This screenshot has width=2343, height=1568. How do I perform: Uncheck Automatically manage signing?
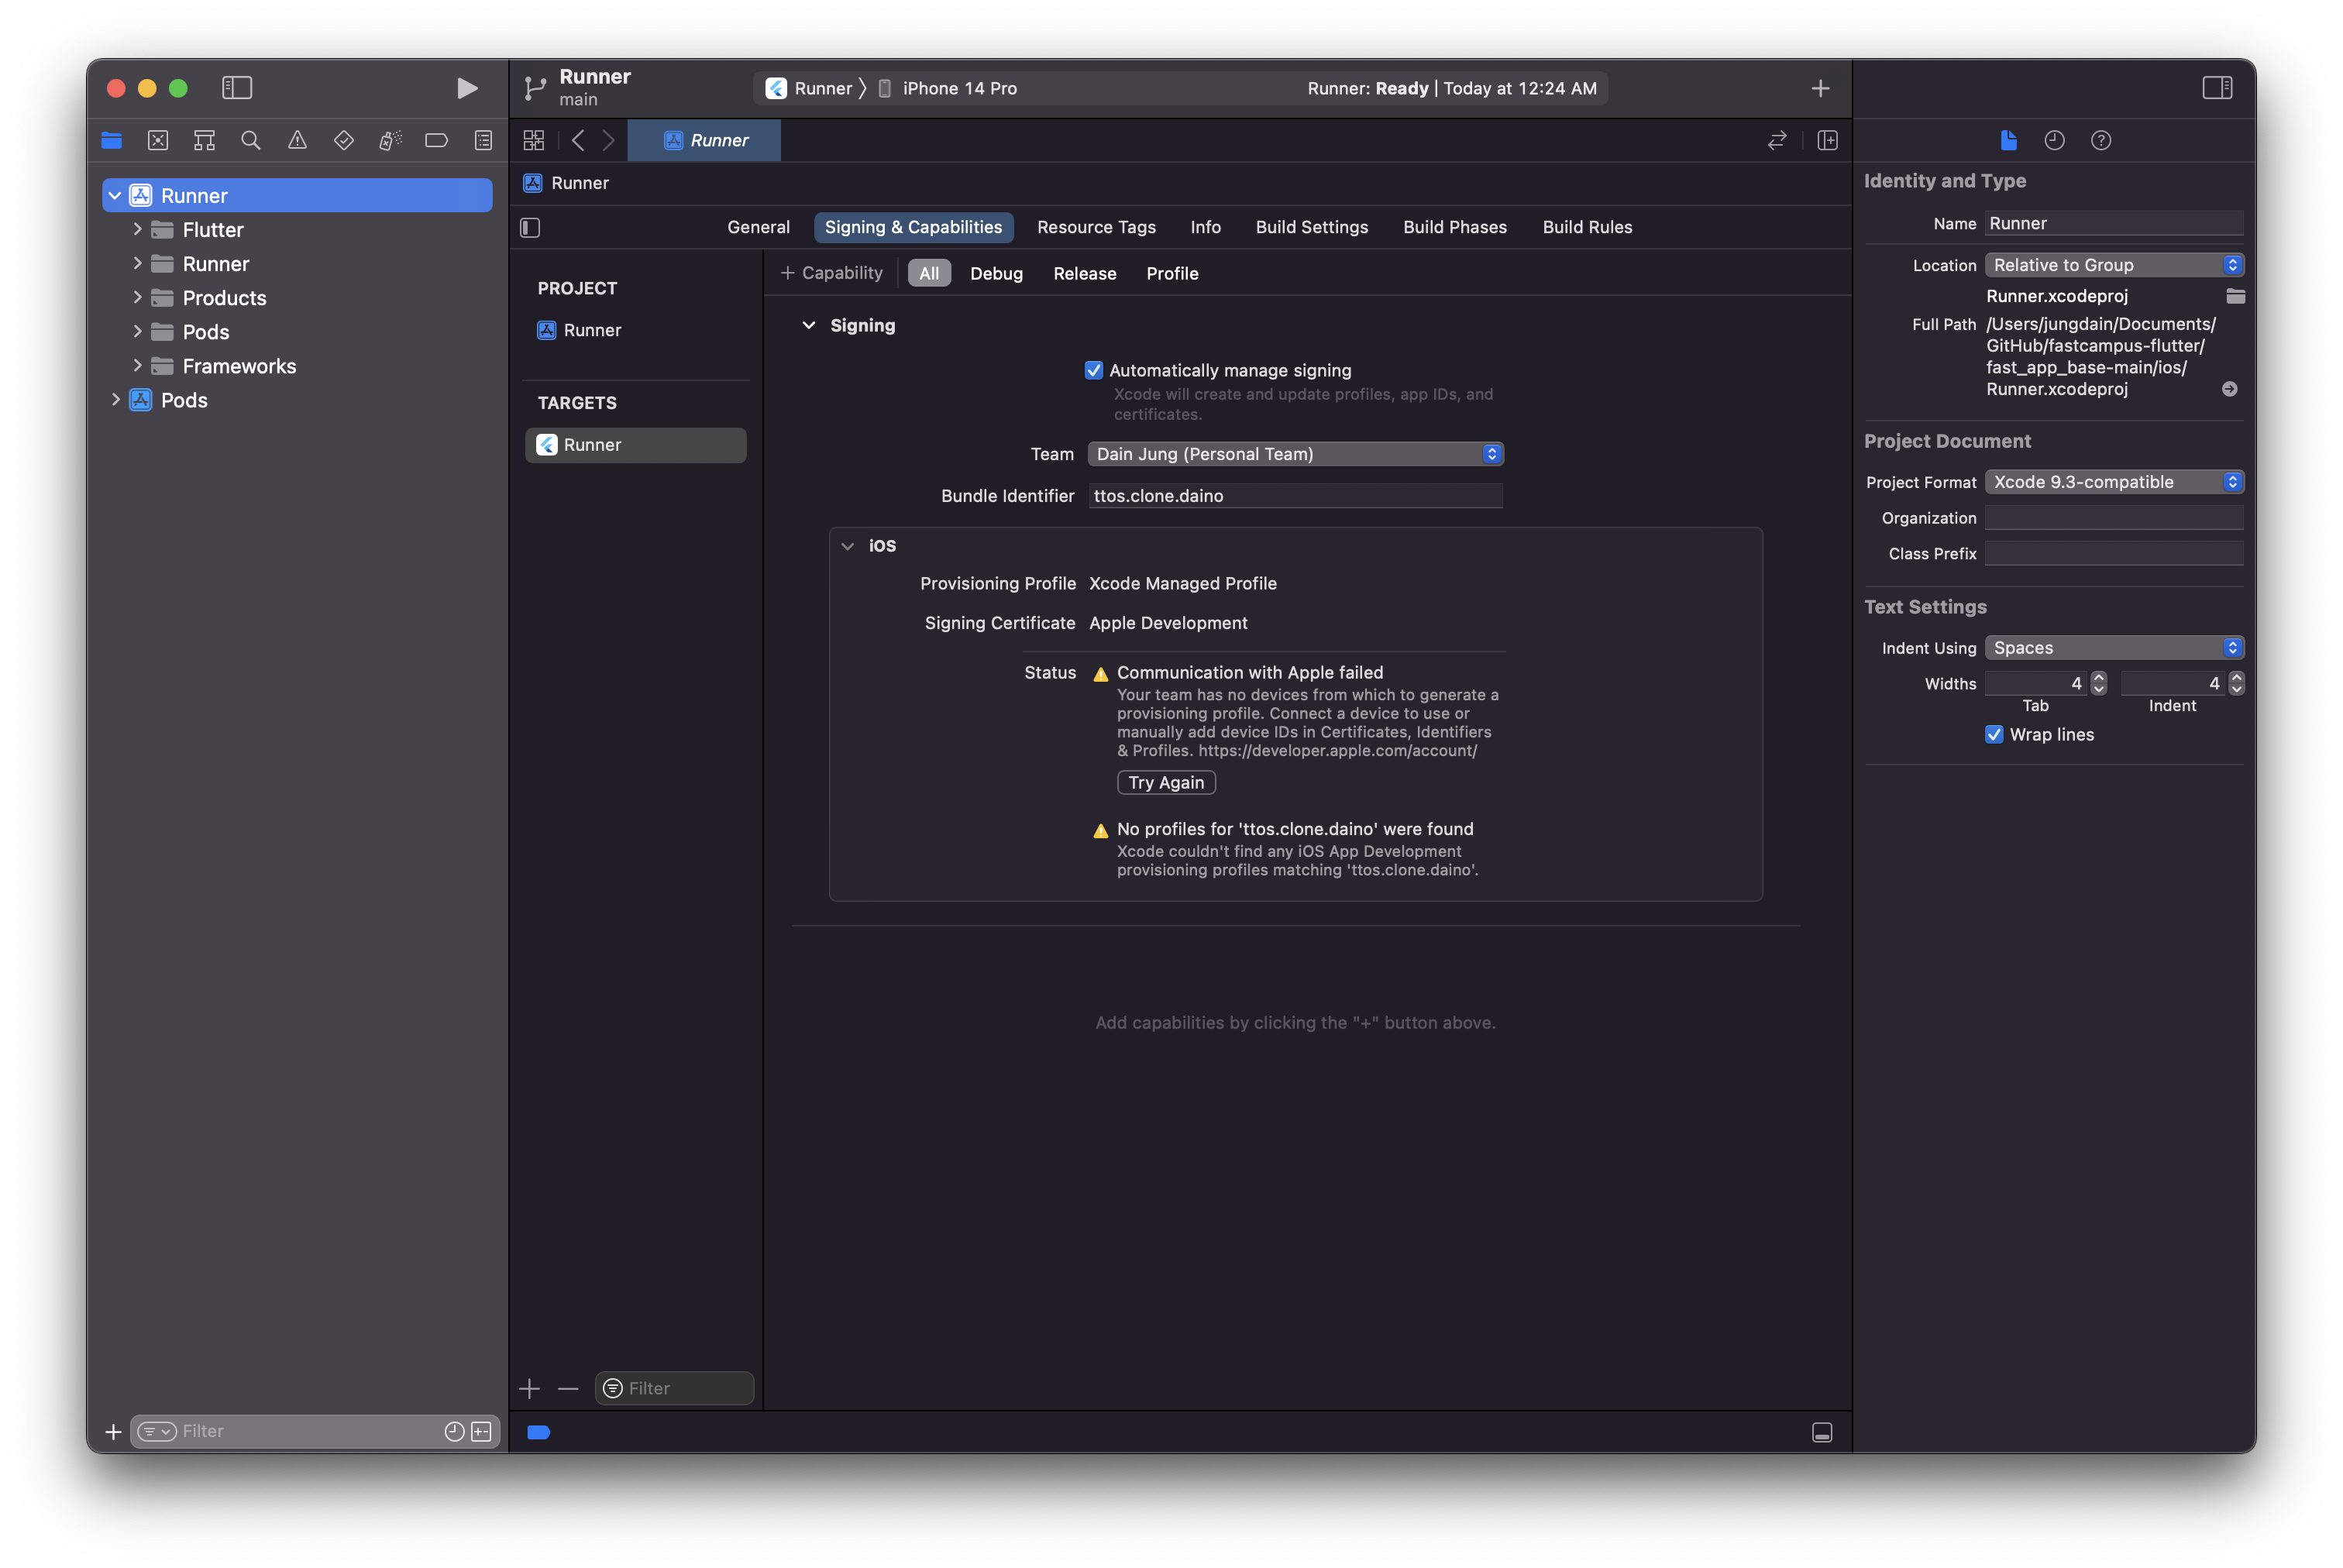coord(1093,370)
